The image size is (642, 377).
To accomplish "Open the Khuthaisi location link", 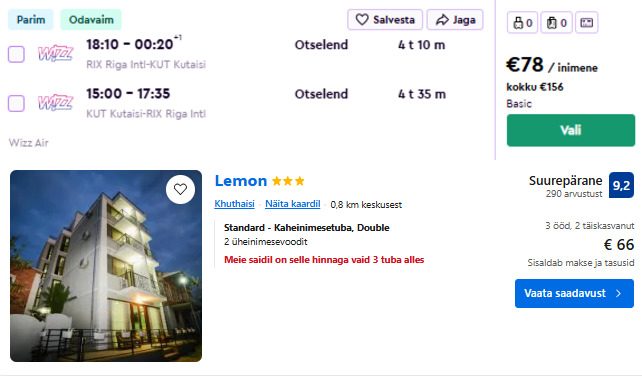I will (234, 204).
